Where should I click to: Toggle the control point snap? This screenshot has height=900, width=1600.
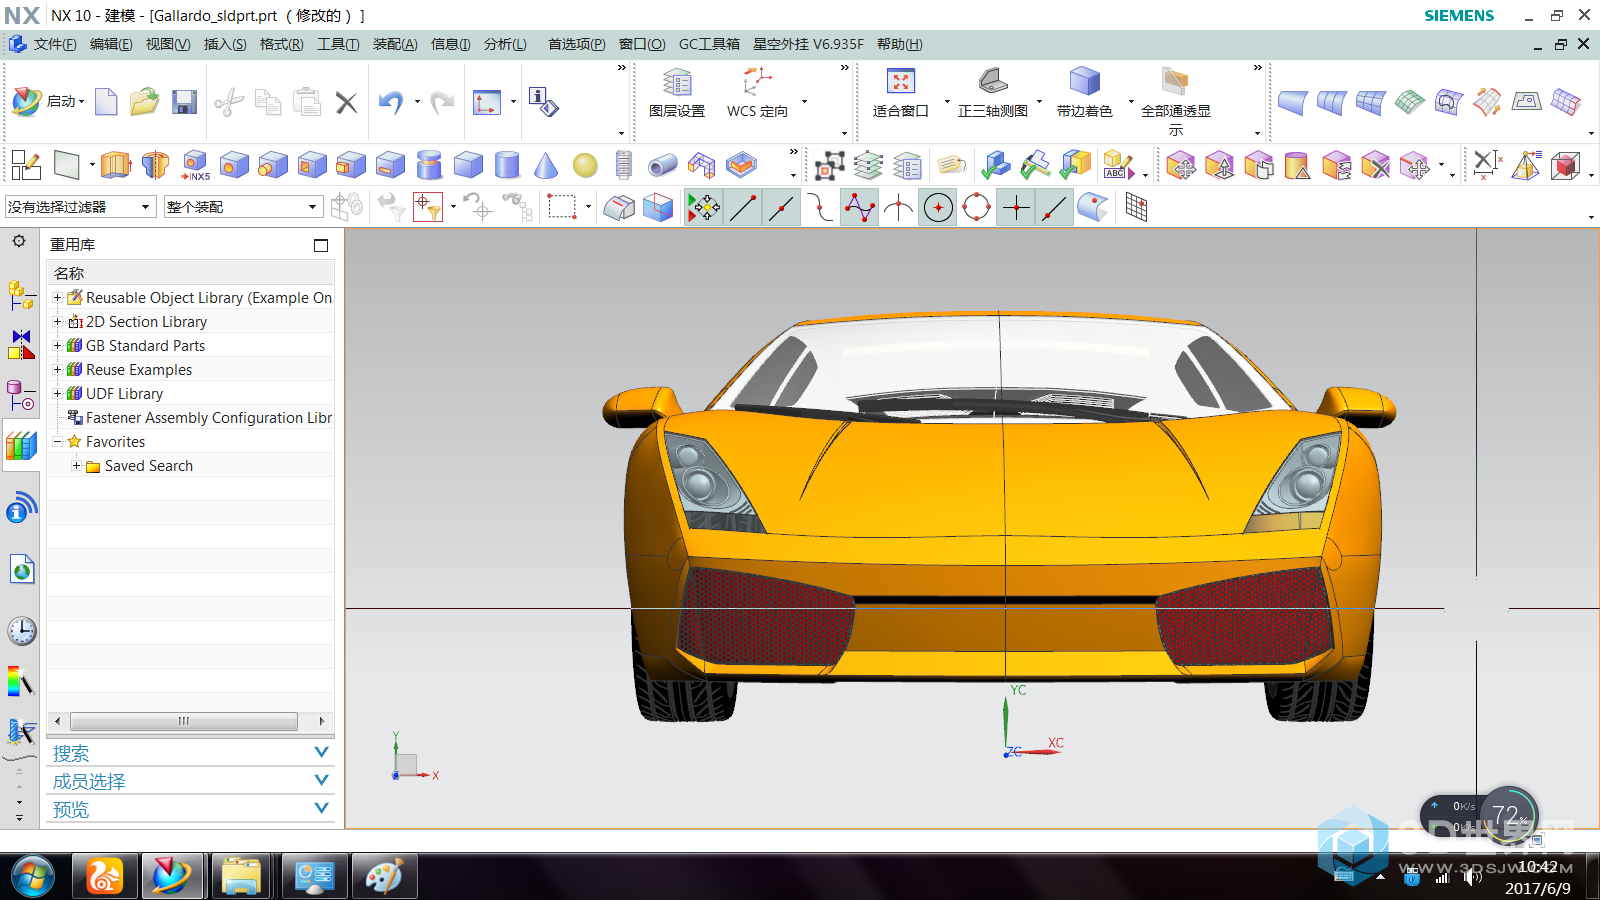(x=859, y=207)
